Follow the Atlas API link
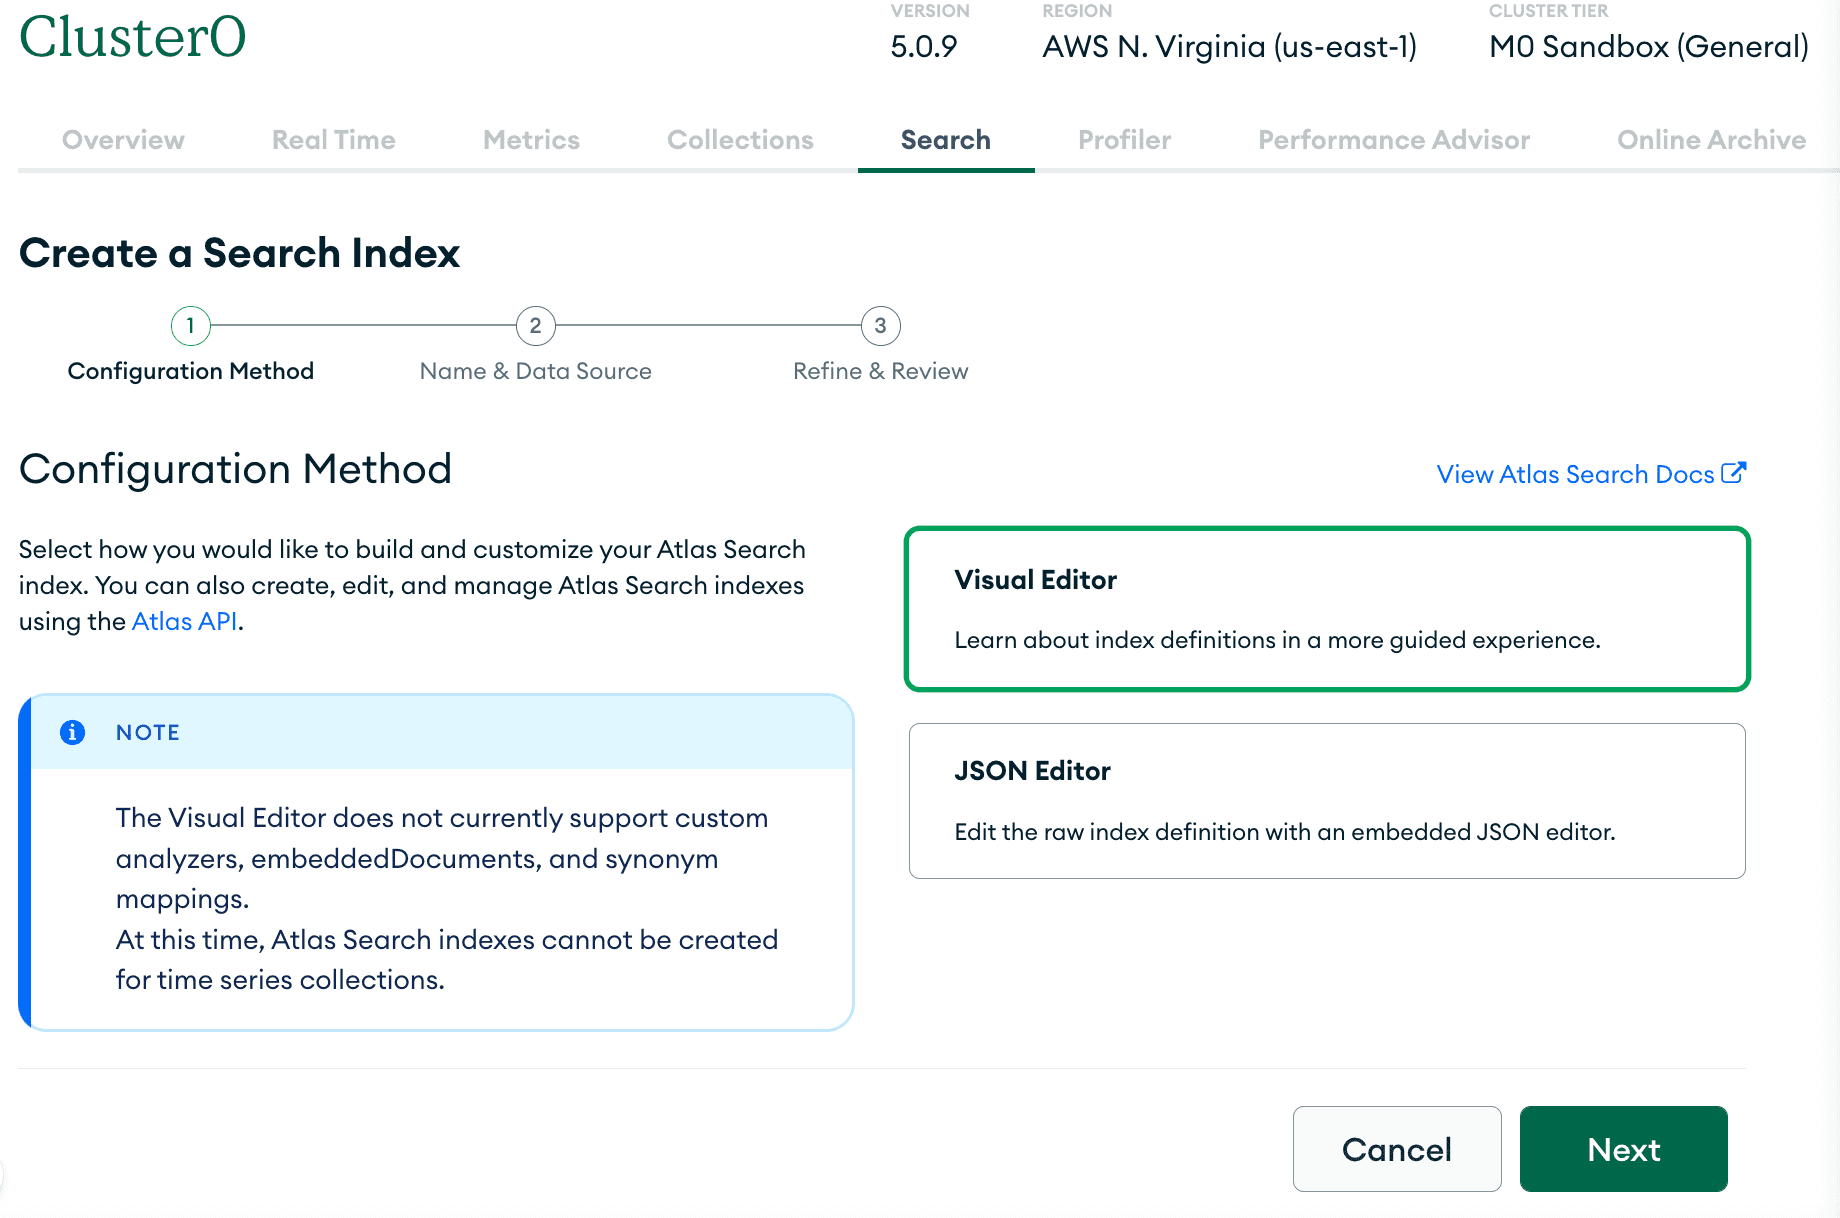 (184, 622)
